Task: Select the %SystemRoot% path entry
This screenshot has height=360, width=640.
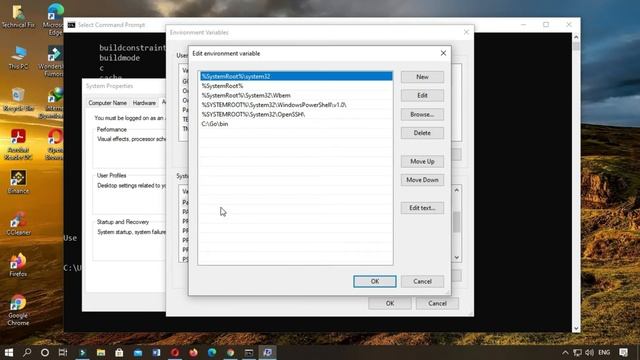Action: (x=296, y=86)
